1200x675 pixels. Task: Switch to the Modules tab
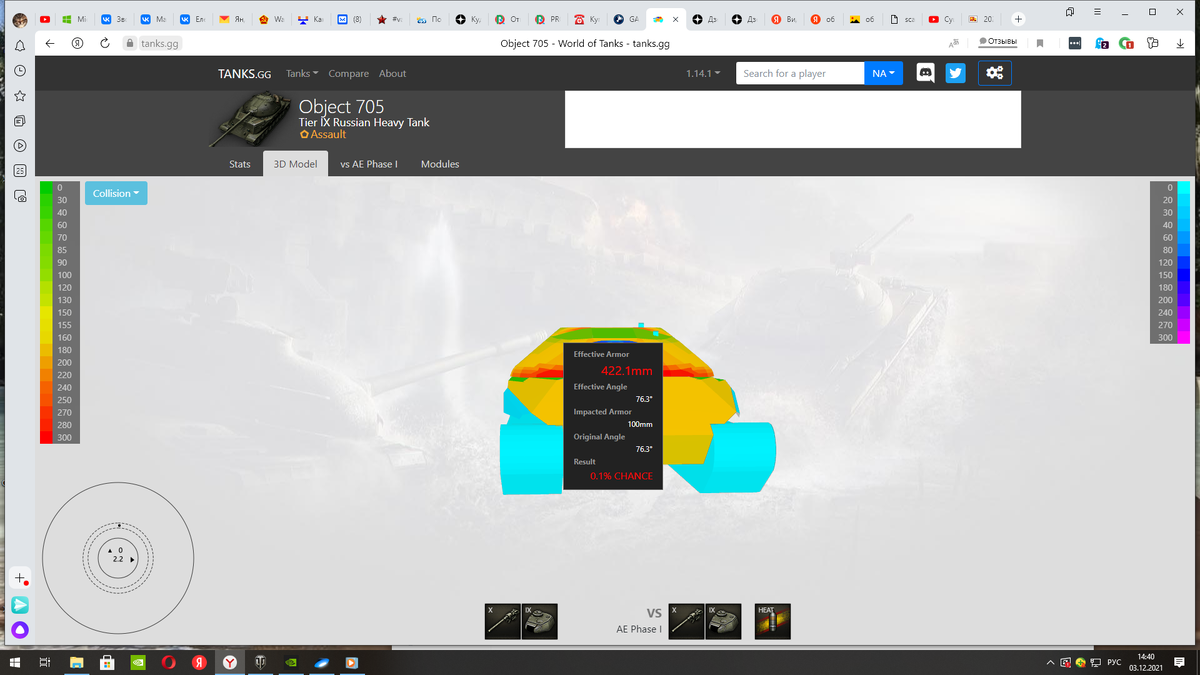440,164
